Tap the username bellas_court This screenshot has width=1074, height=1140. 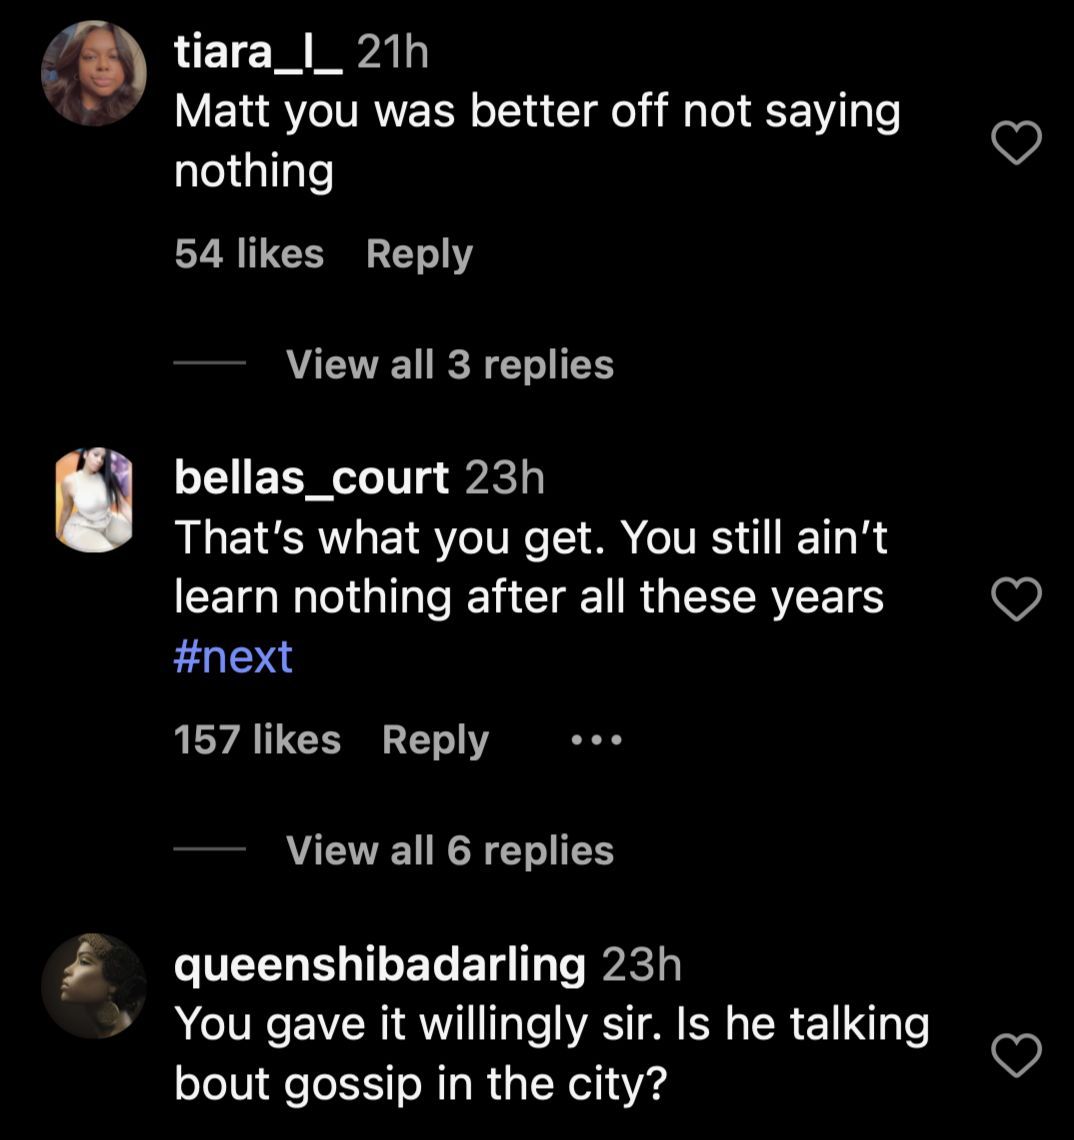point(310,477)
